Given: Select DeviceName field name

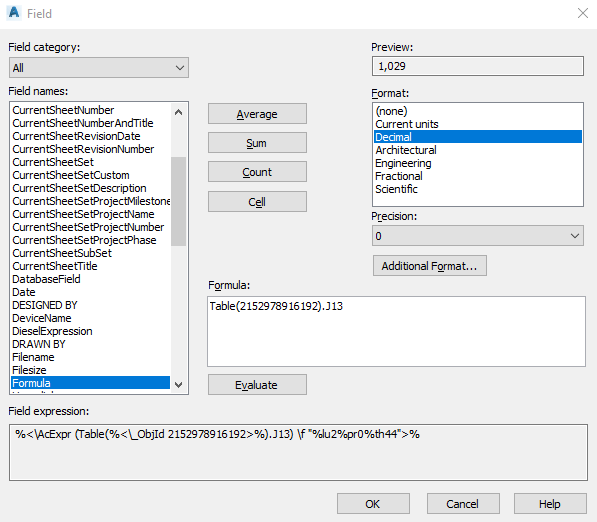Looking at the screenshot, I should 91,318.
